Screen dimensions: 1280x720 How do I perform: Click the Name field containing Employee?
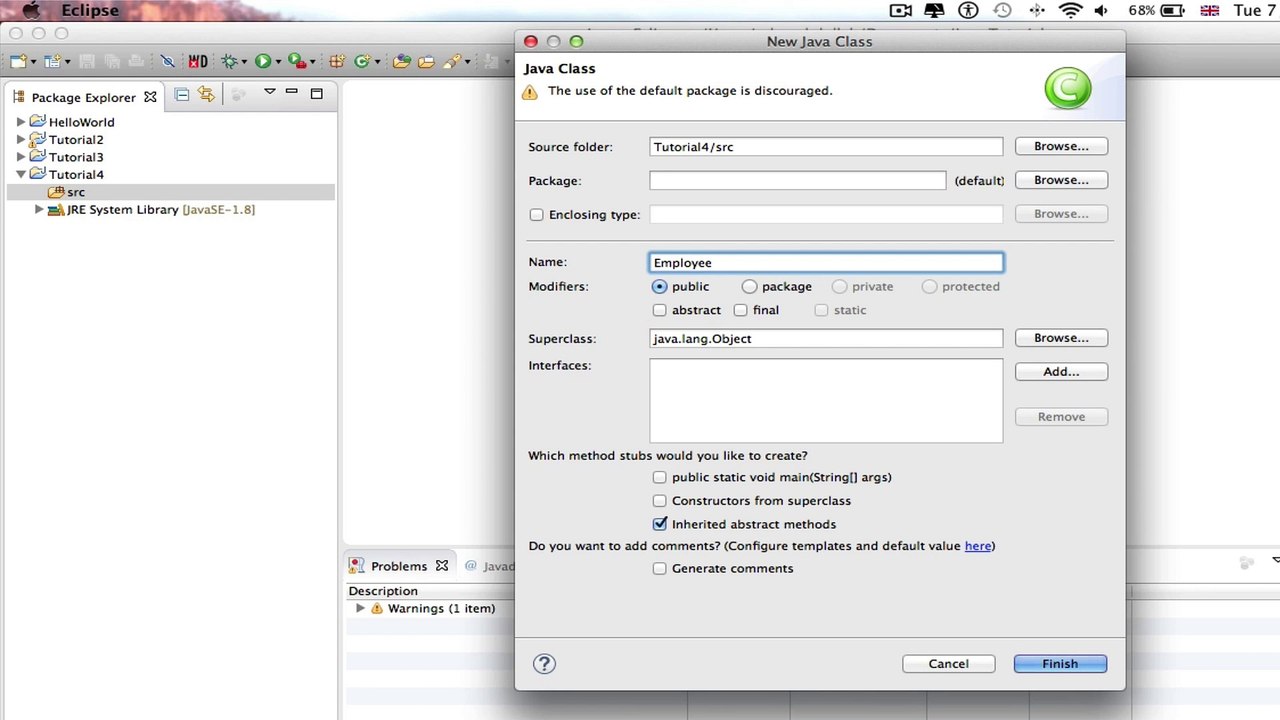coord(826,263)
